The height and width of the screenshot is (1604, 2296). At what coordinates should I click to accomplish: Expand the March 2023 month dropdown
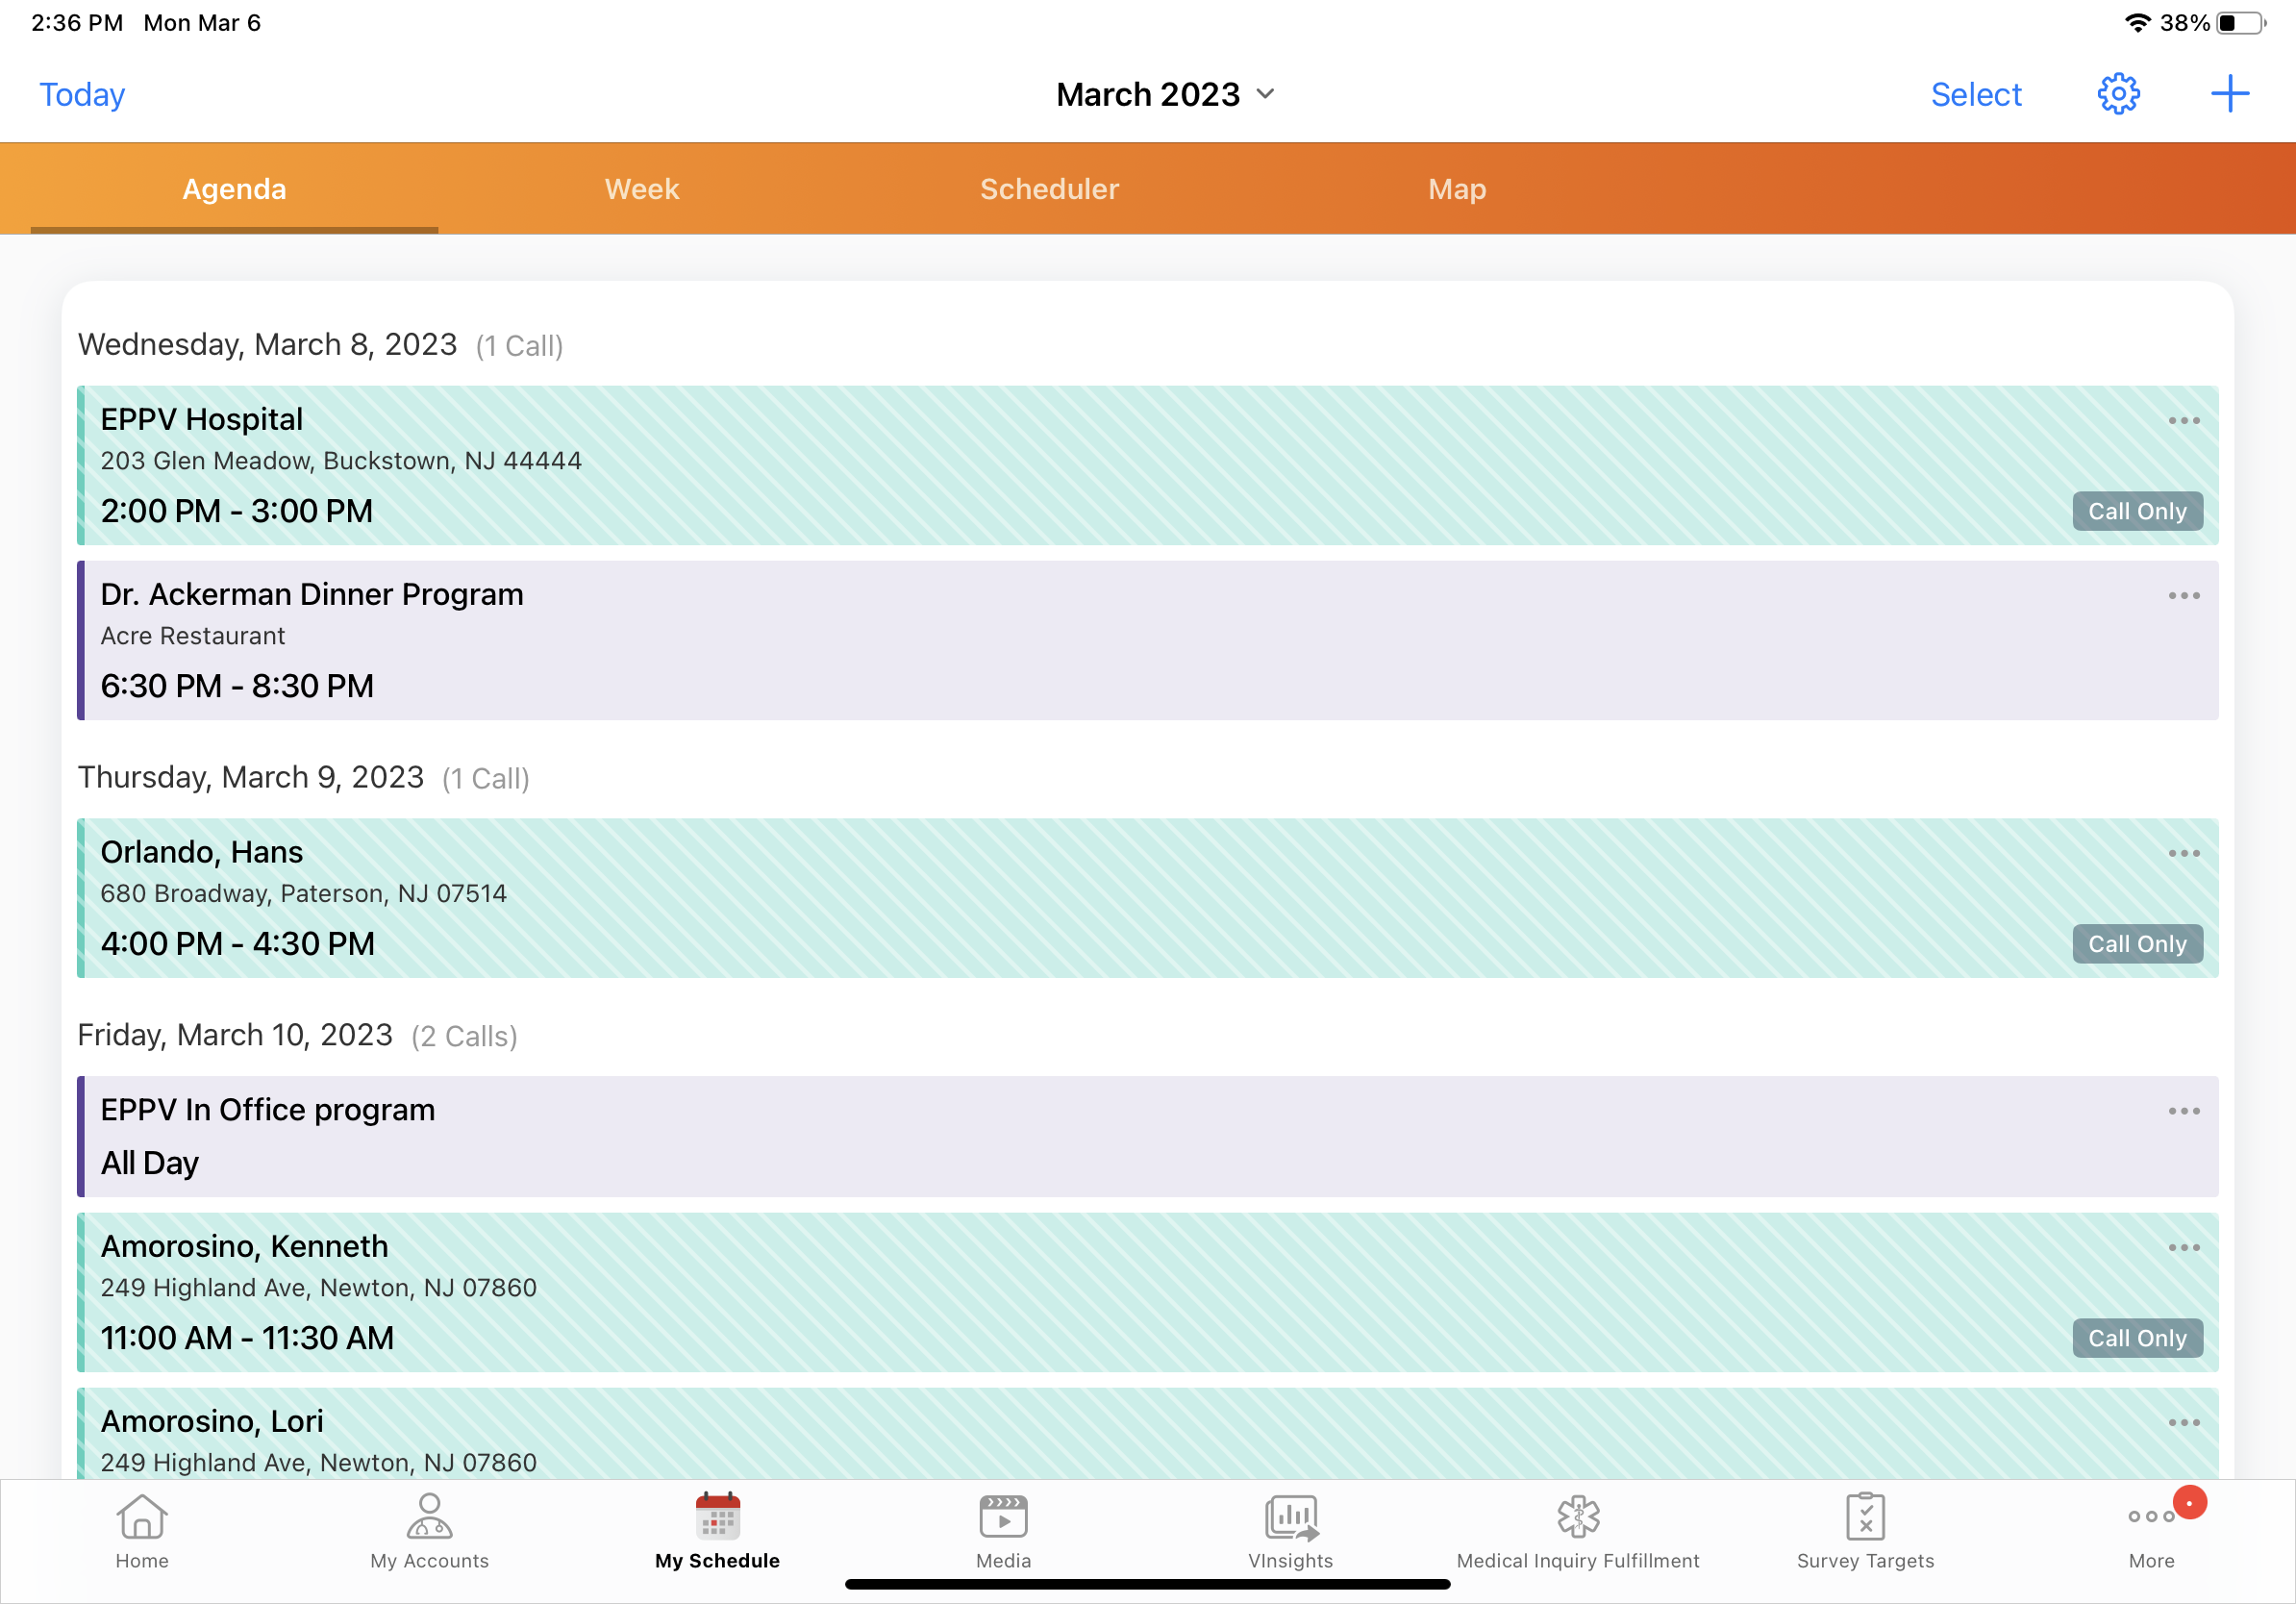point(1165,94)
